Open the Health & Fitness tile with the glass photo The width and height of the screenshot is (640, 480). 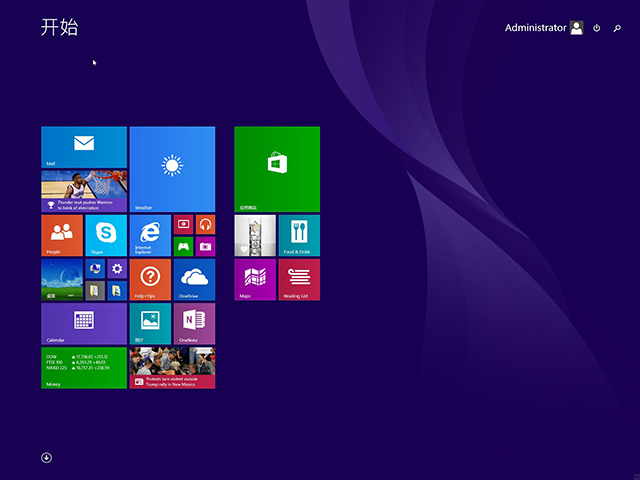(x=255, y=236)
